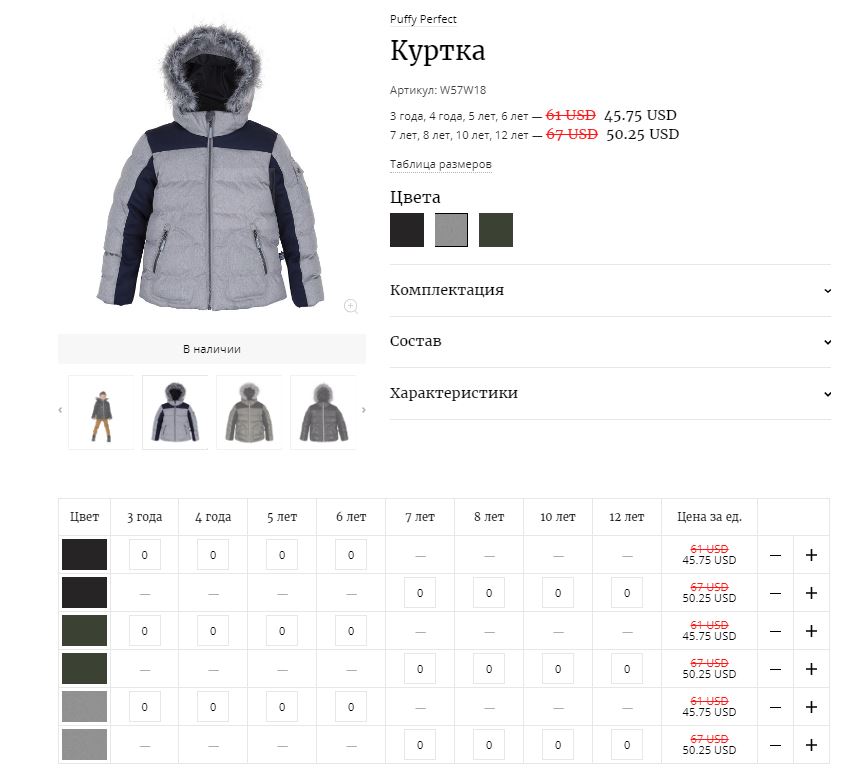This screenshot has height=774, width=855.
Task: Advance thumbnail carousel with right arrow
Action: [x=364, y=410]
